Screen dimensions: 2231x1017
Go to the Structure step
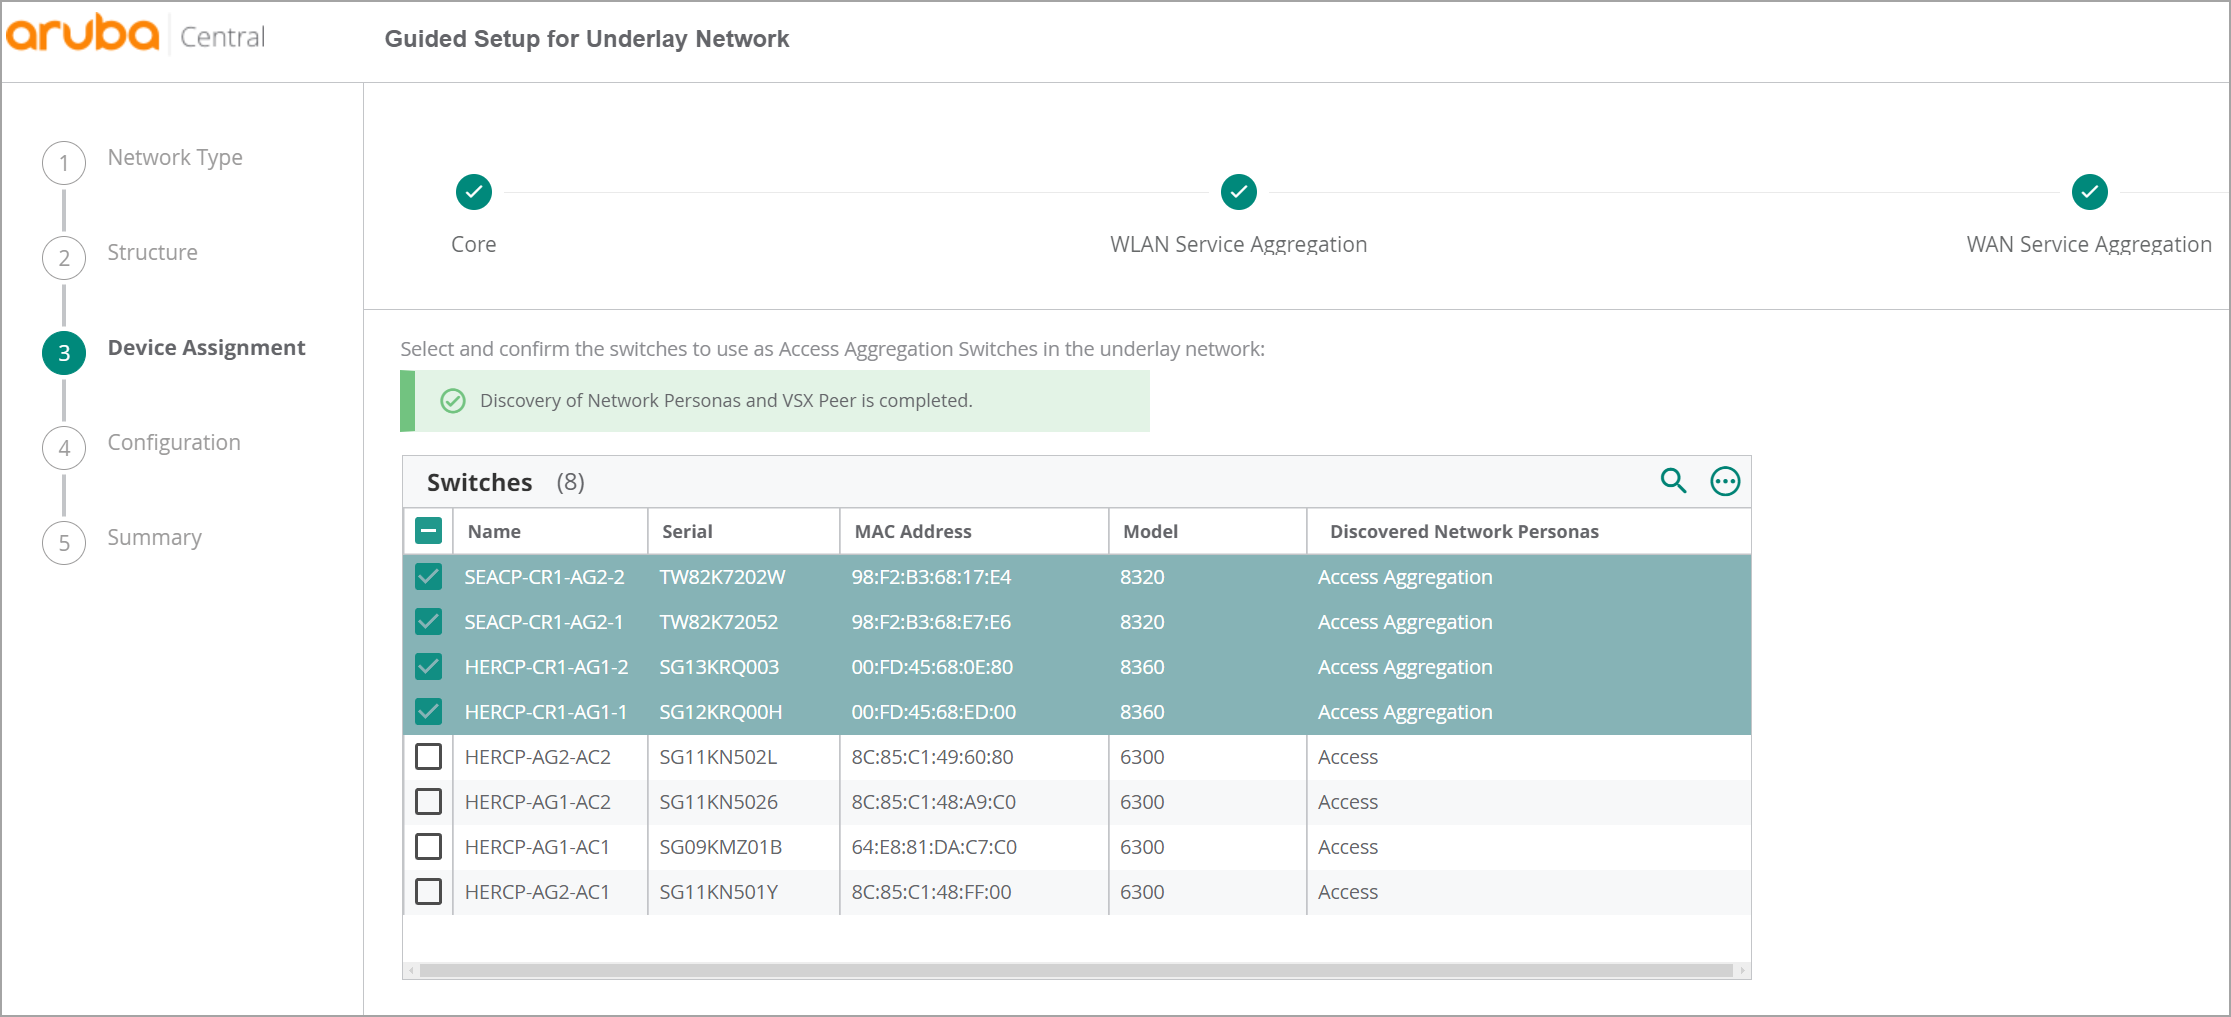152,253
